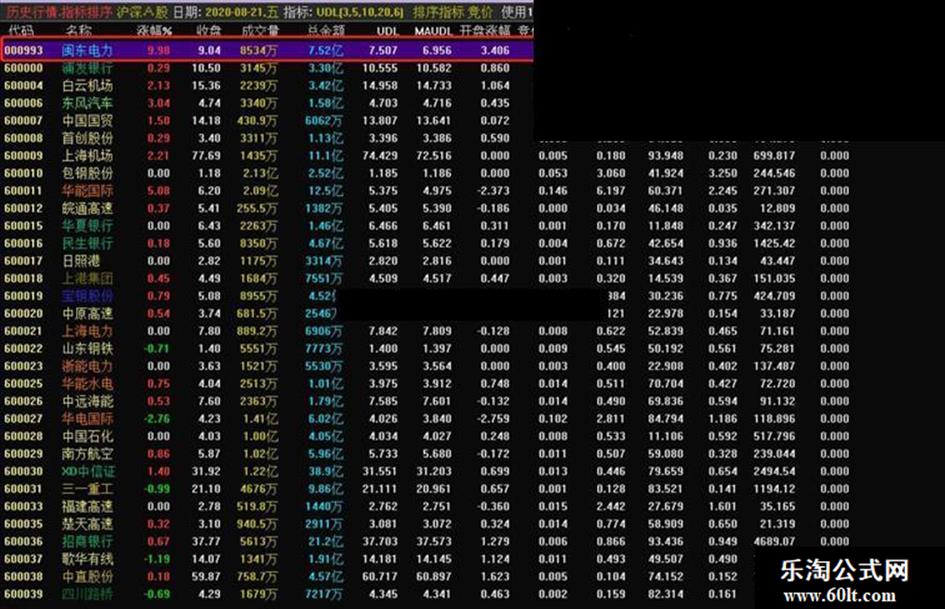
Task: Click MAUDL value 37.573
Action: pyautogui.click(x=434, y=541)
